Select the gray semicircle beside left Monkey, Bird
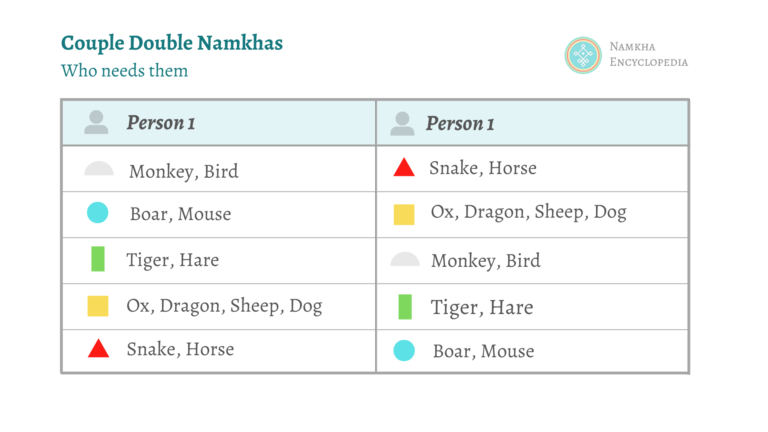The height and width of the screenshot is (432, 768). coord(98,168)
